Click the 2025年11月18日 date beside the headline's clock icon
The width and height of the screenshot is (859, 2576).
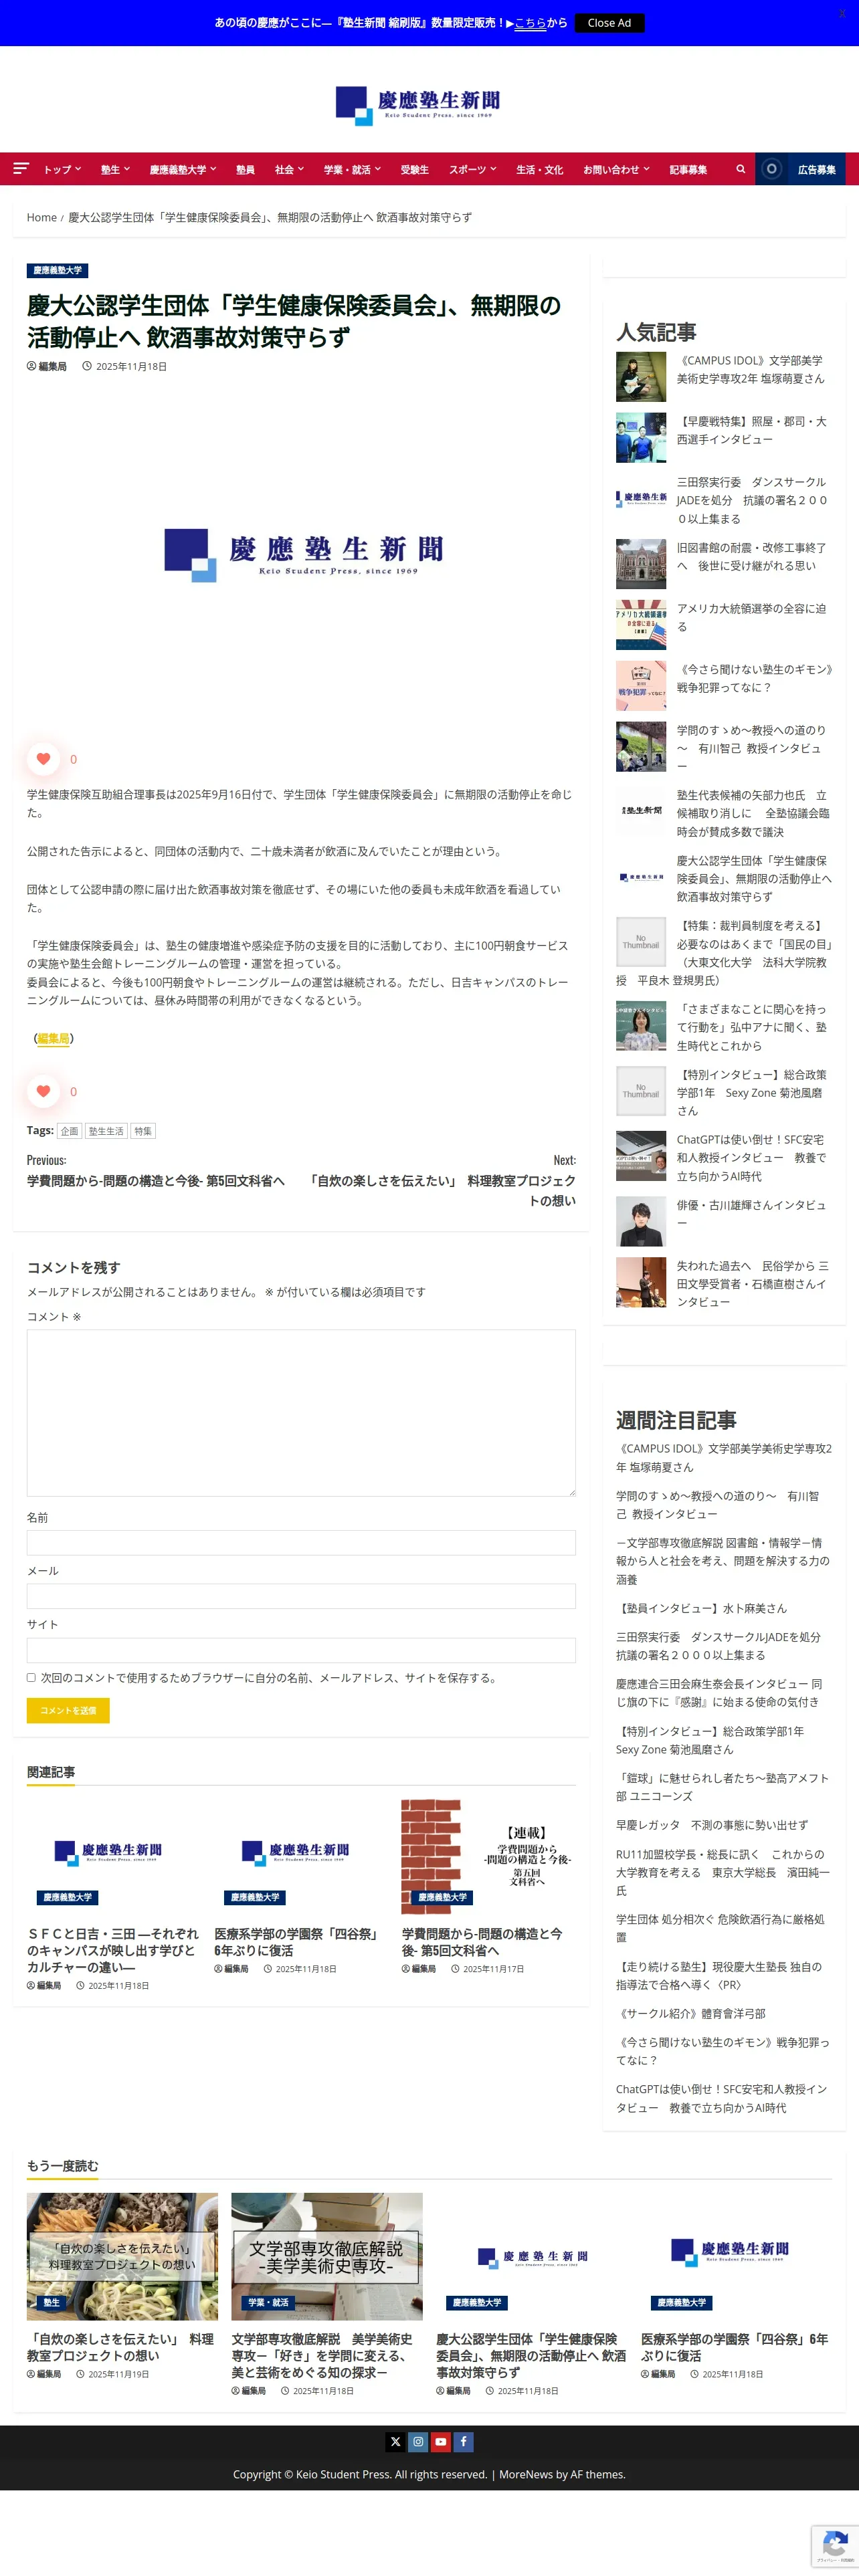pyautogui.click(x=131, y=366)
